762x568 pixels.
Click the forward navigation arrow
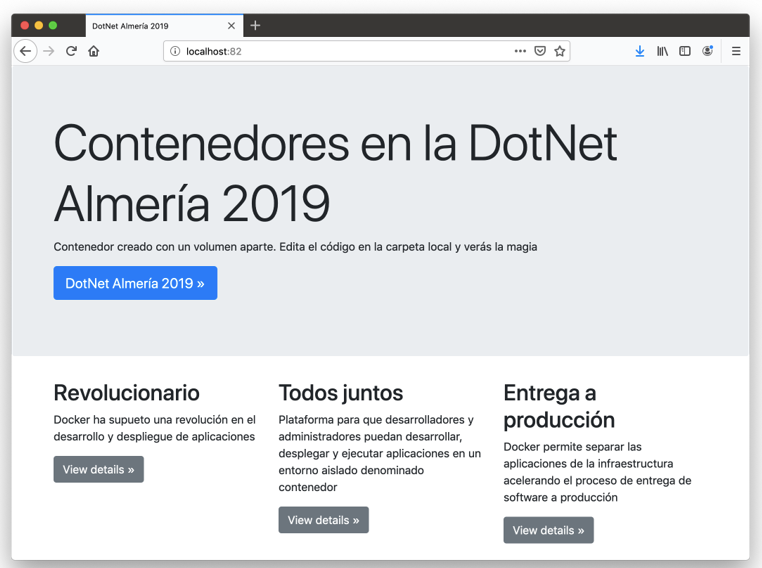(49, 51)
